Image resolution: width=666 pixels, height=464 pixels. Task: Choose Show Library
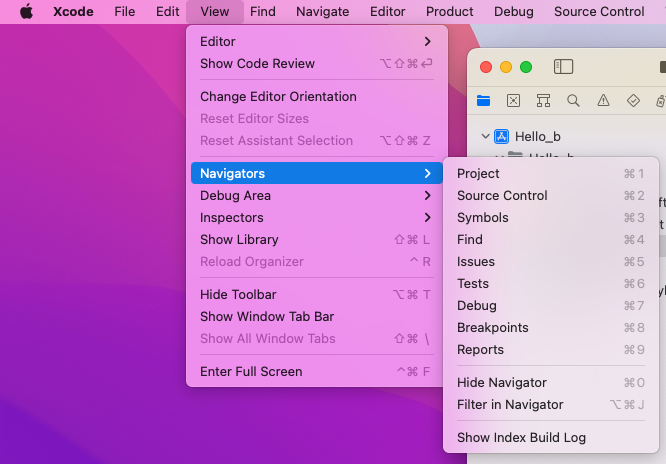point(317,240)
